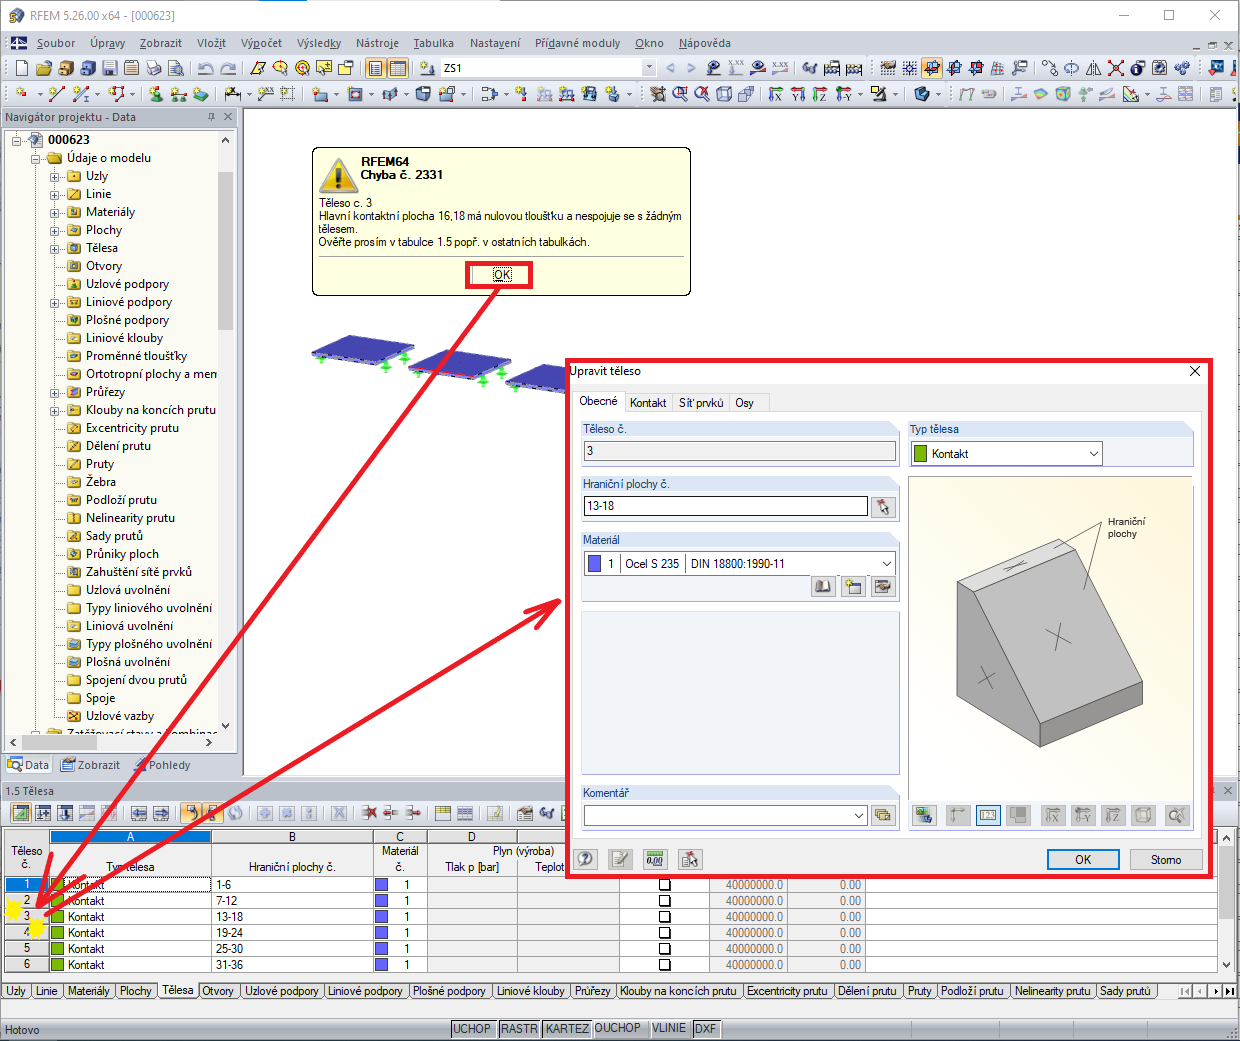Save the model with the floppy icon
This screenshot has width=1240, height=1041.
click(110, 68)
